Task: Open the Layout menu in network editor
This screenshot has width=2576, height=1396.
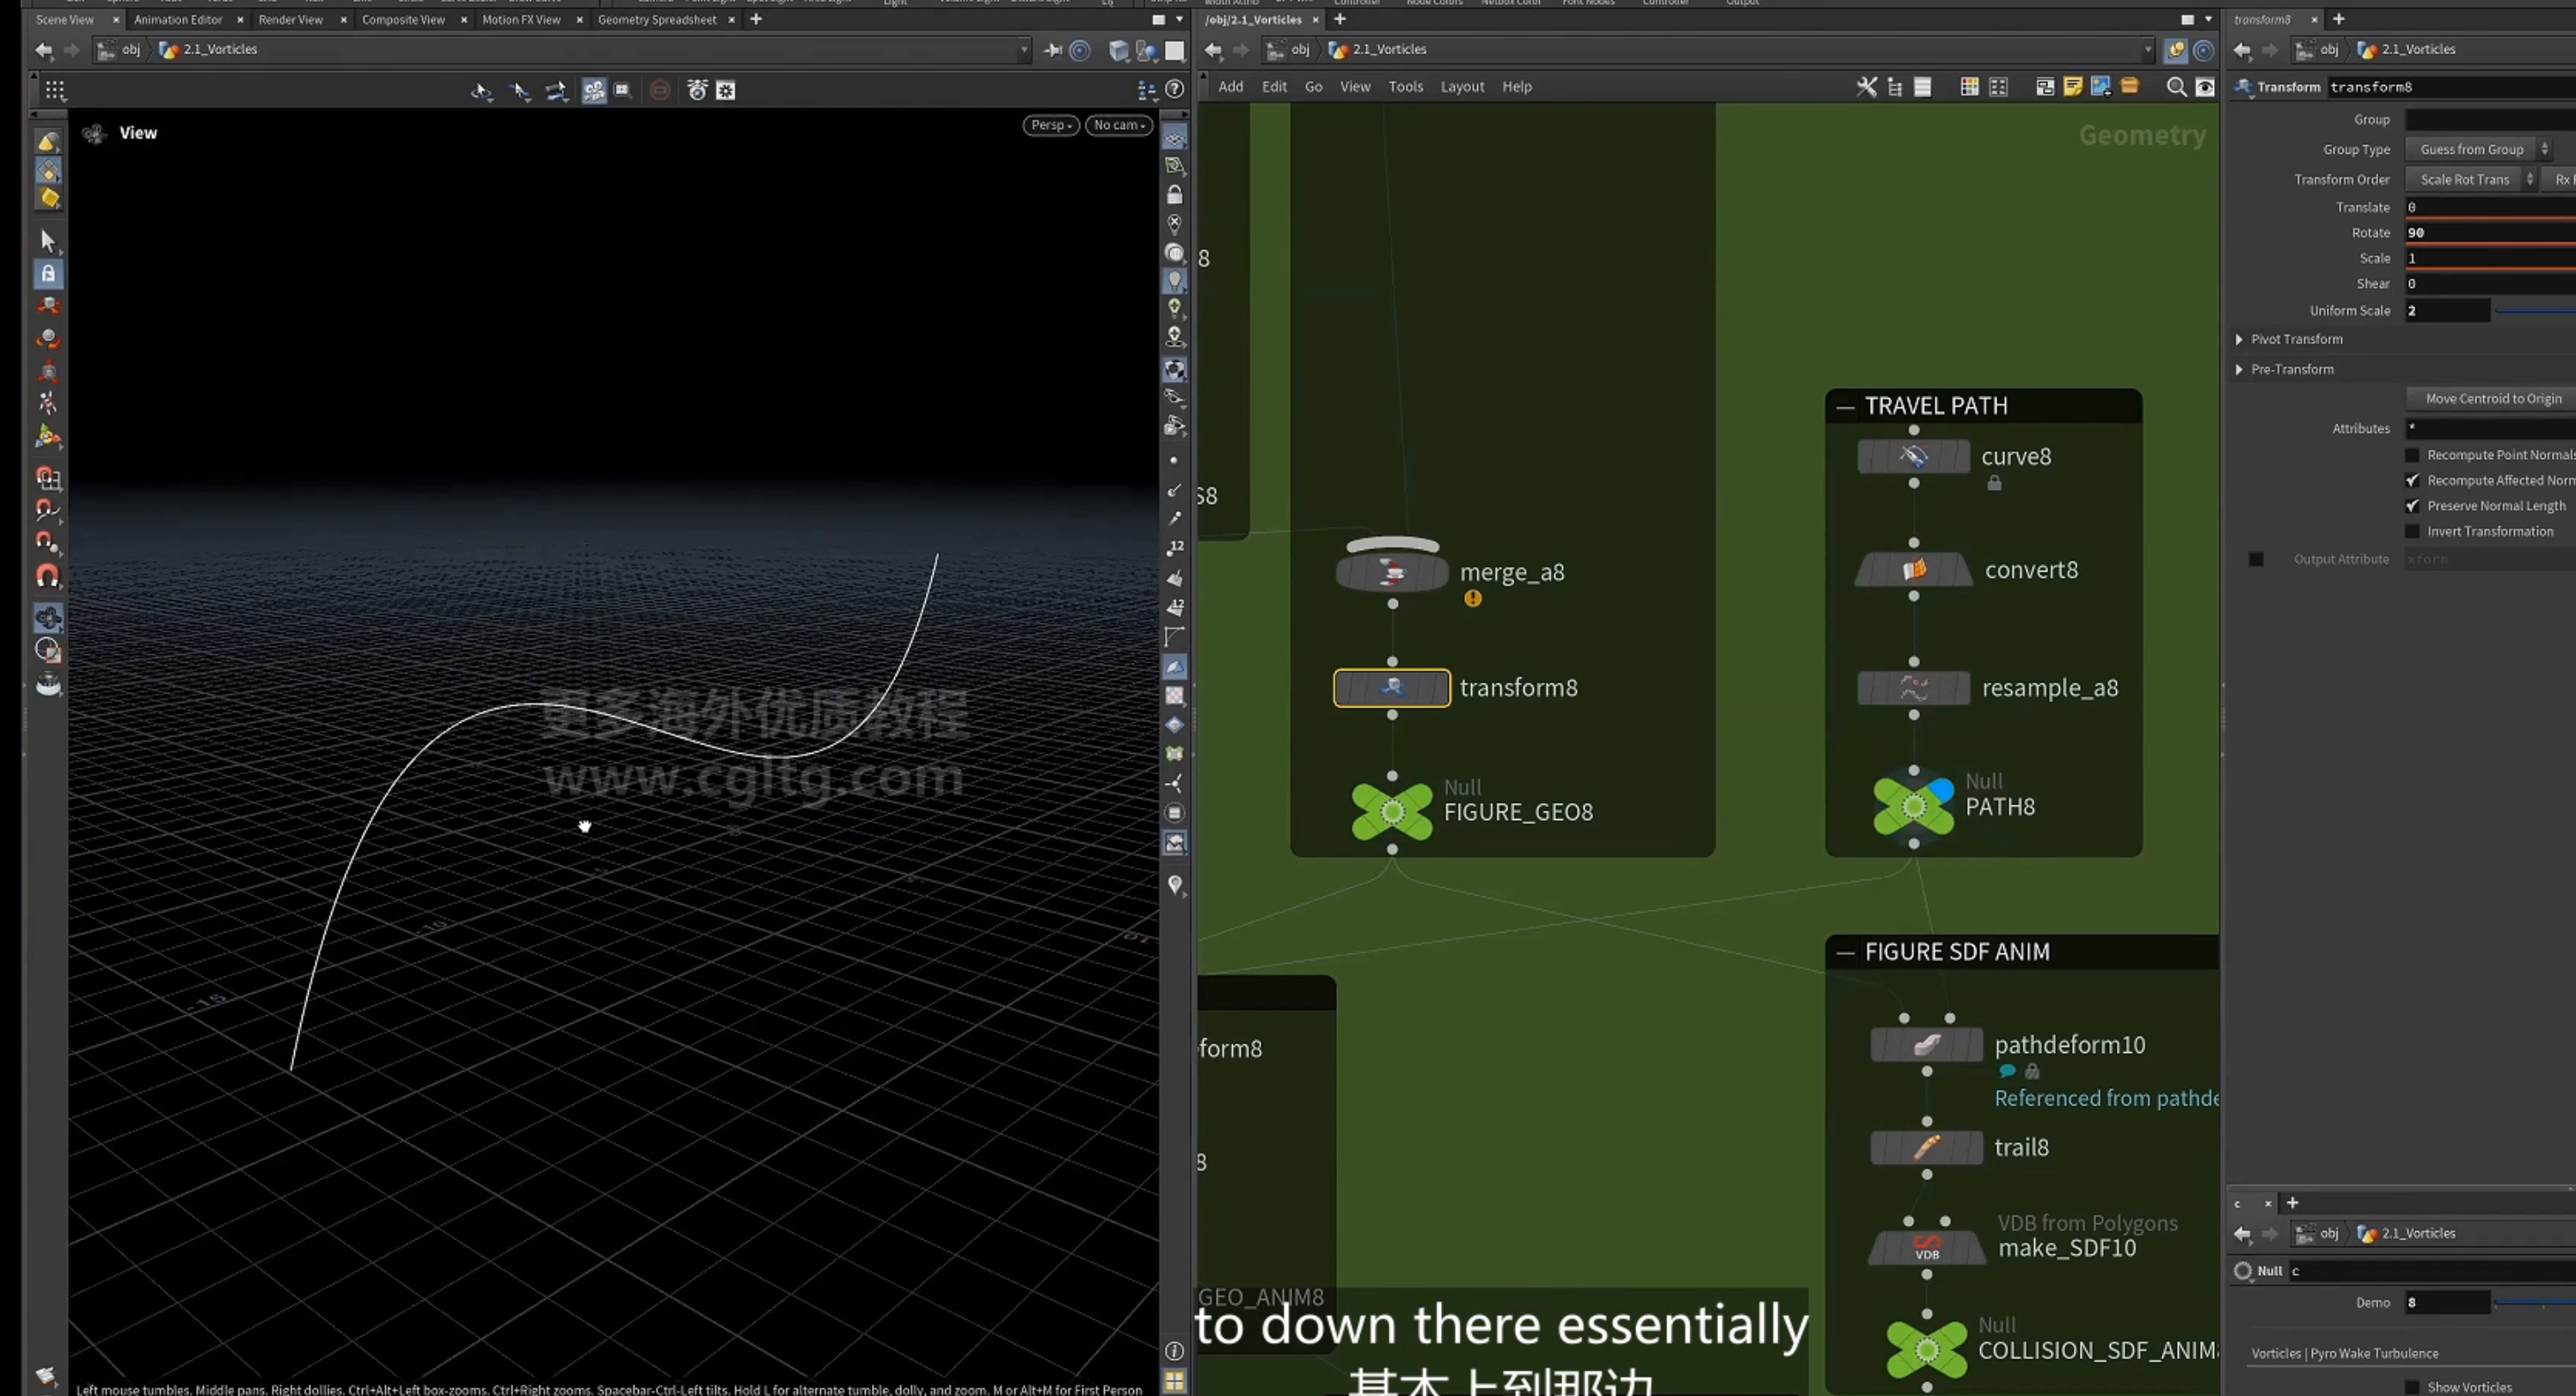Action: 1461,87
